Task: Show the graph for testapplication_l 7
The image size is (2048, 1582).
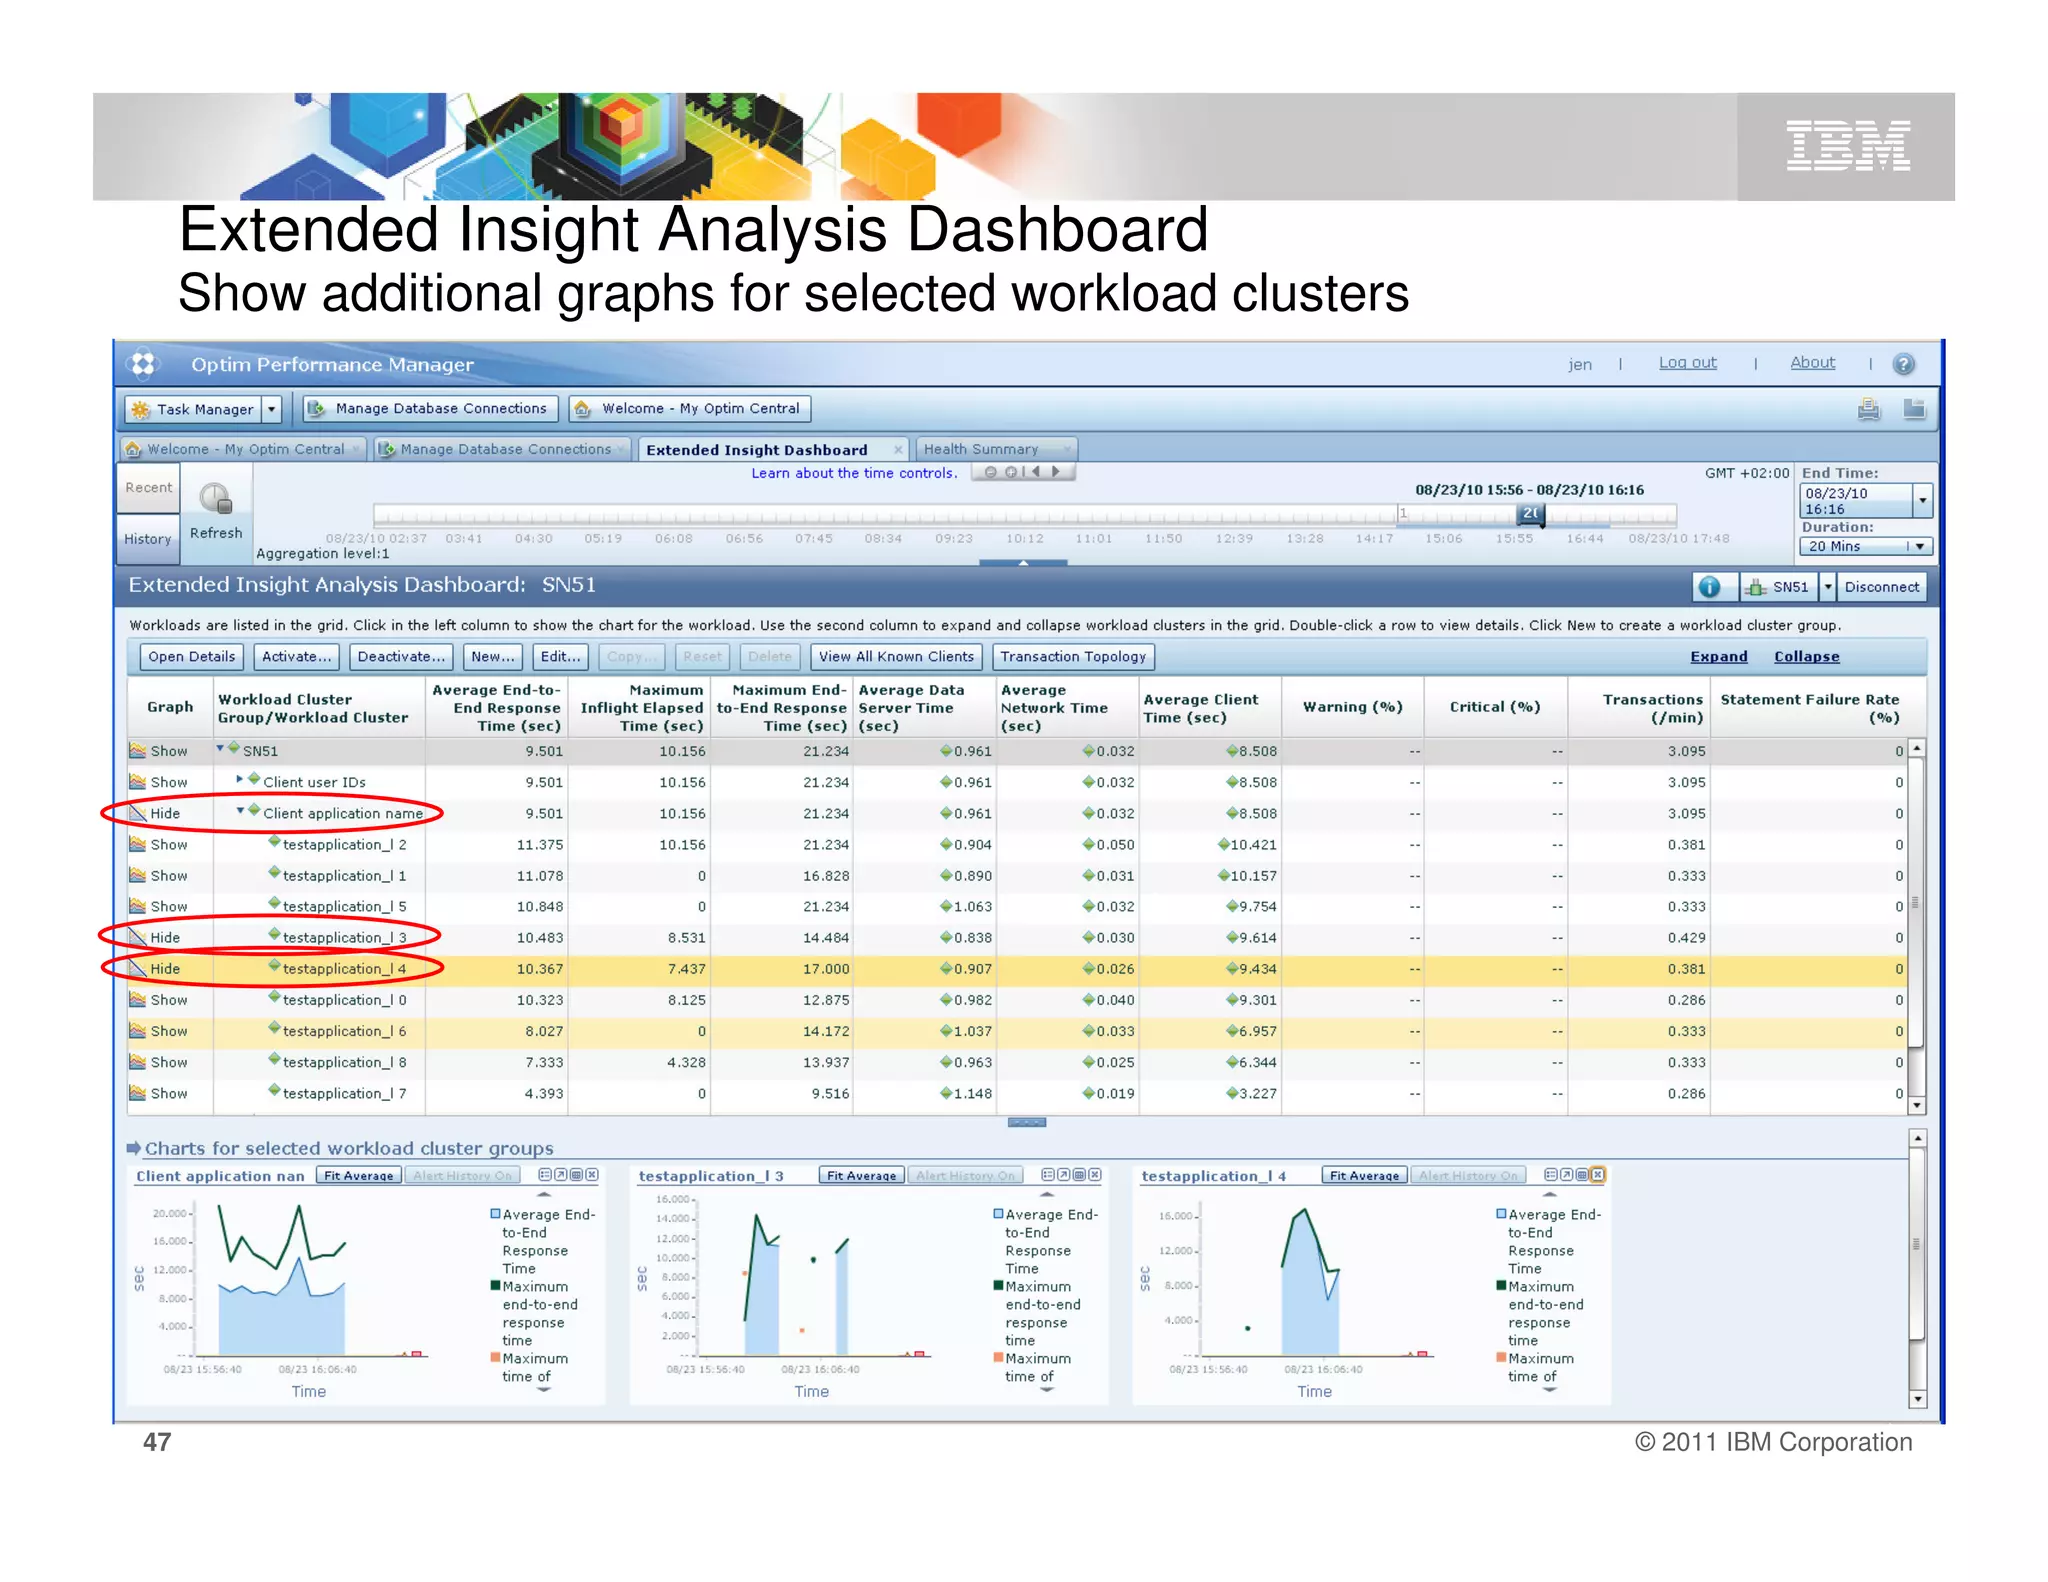Action: coord(159,1094)
